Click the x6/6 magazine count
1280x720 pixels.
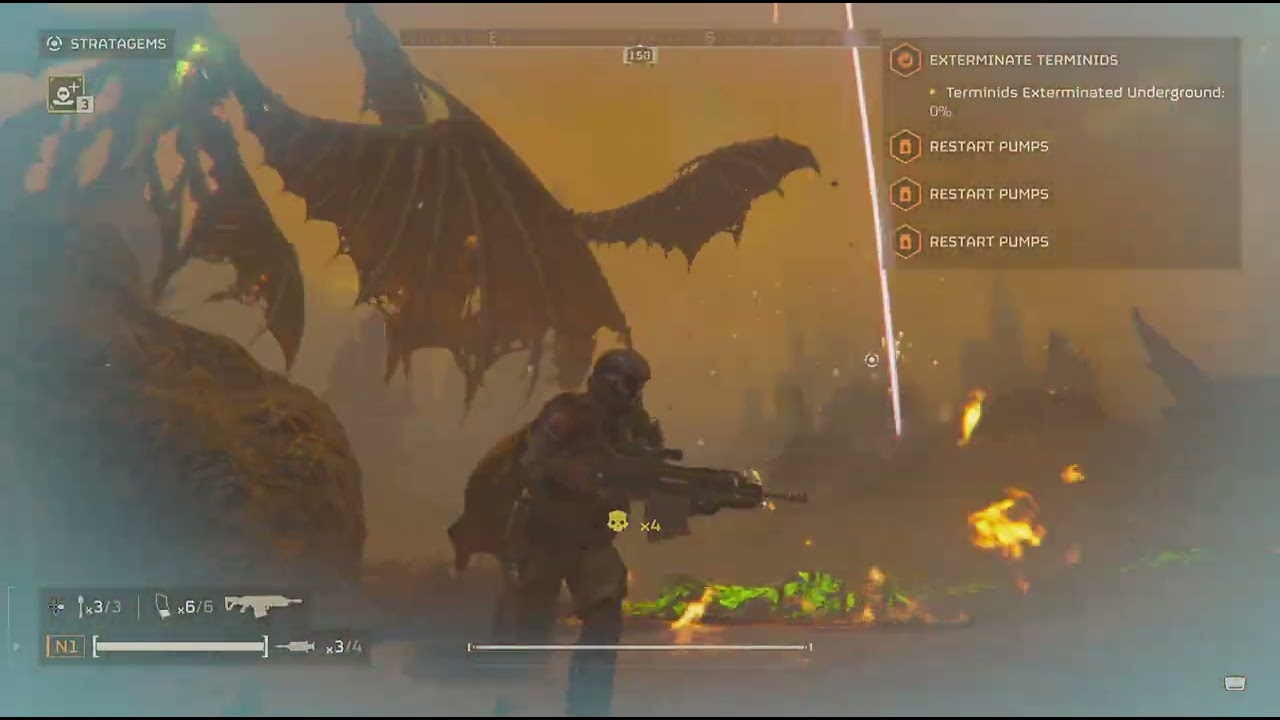(x=195, y=607)
